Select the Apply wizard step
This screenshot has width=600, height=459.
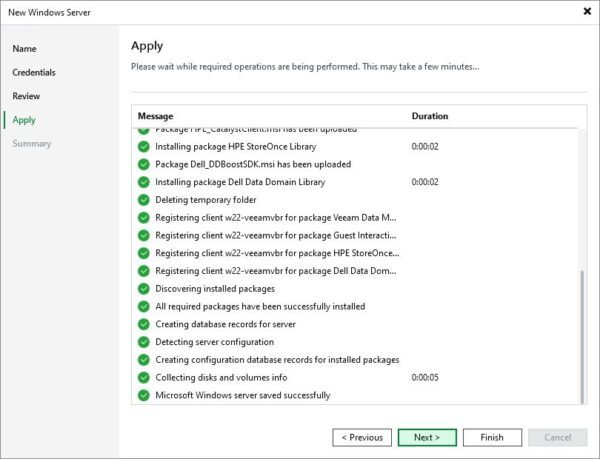click(24, 120)
